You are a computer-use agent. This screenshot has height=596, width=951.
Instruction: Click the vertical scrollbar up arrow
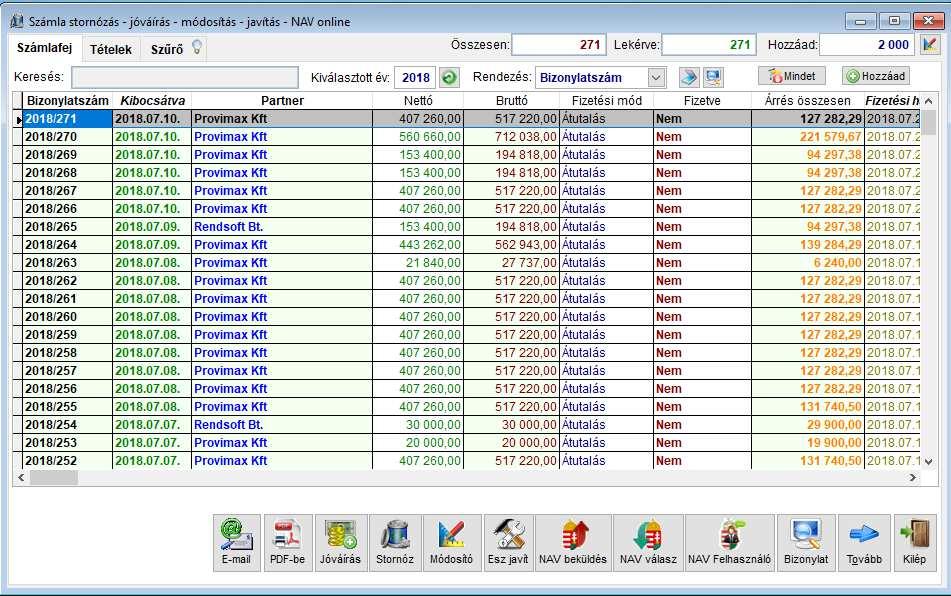(x=928, y=101)
